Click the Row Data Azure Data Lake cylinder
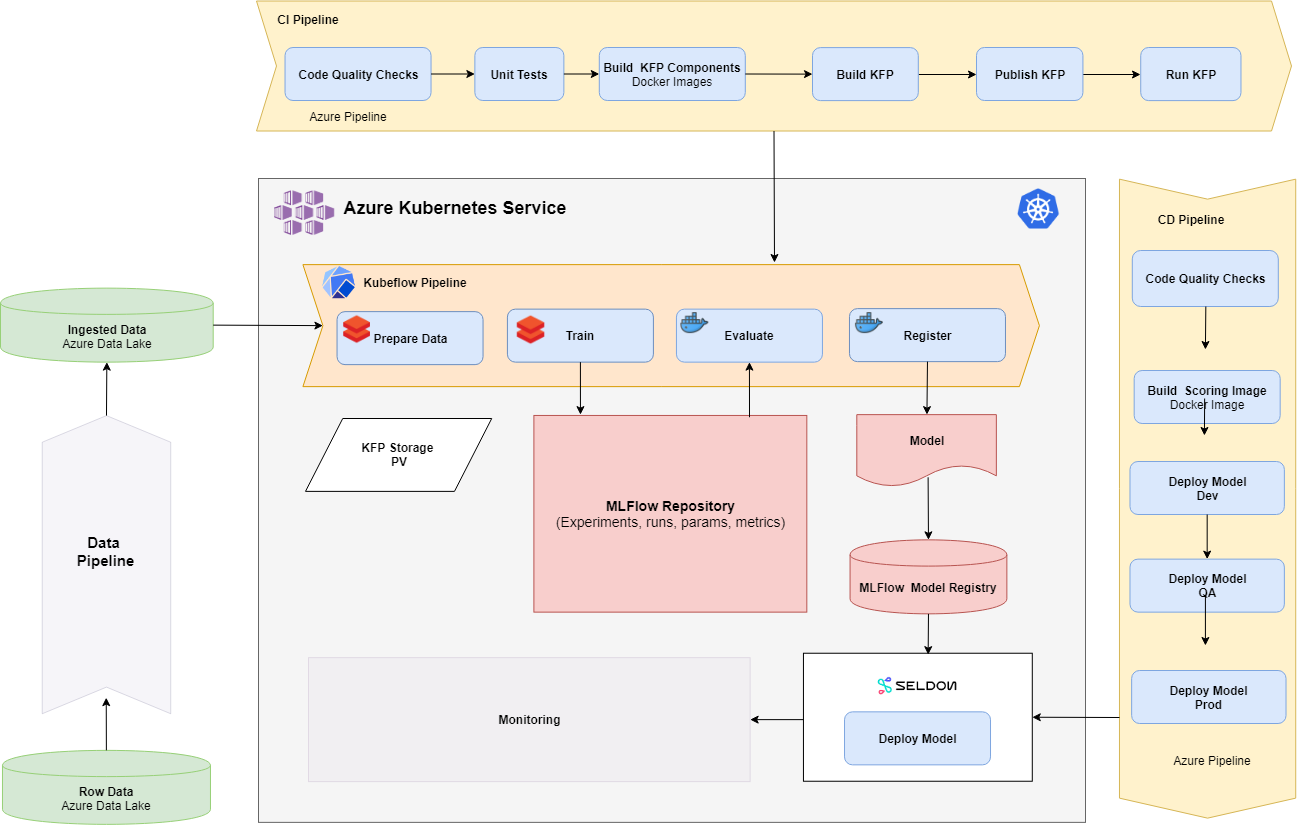This screenshot has height=825, width=1297. pos(106,786)
